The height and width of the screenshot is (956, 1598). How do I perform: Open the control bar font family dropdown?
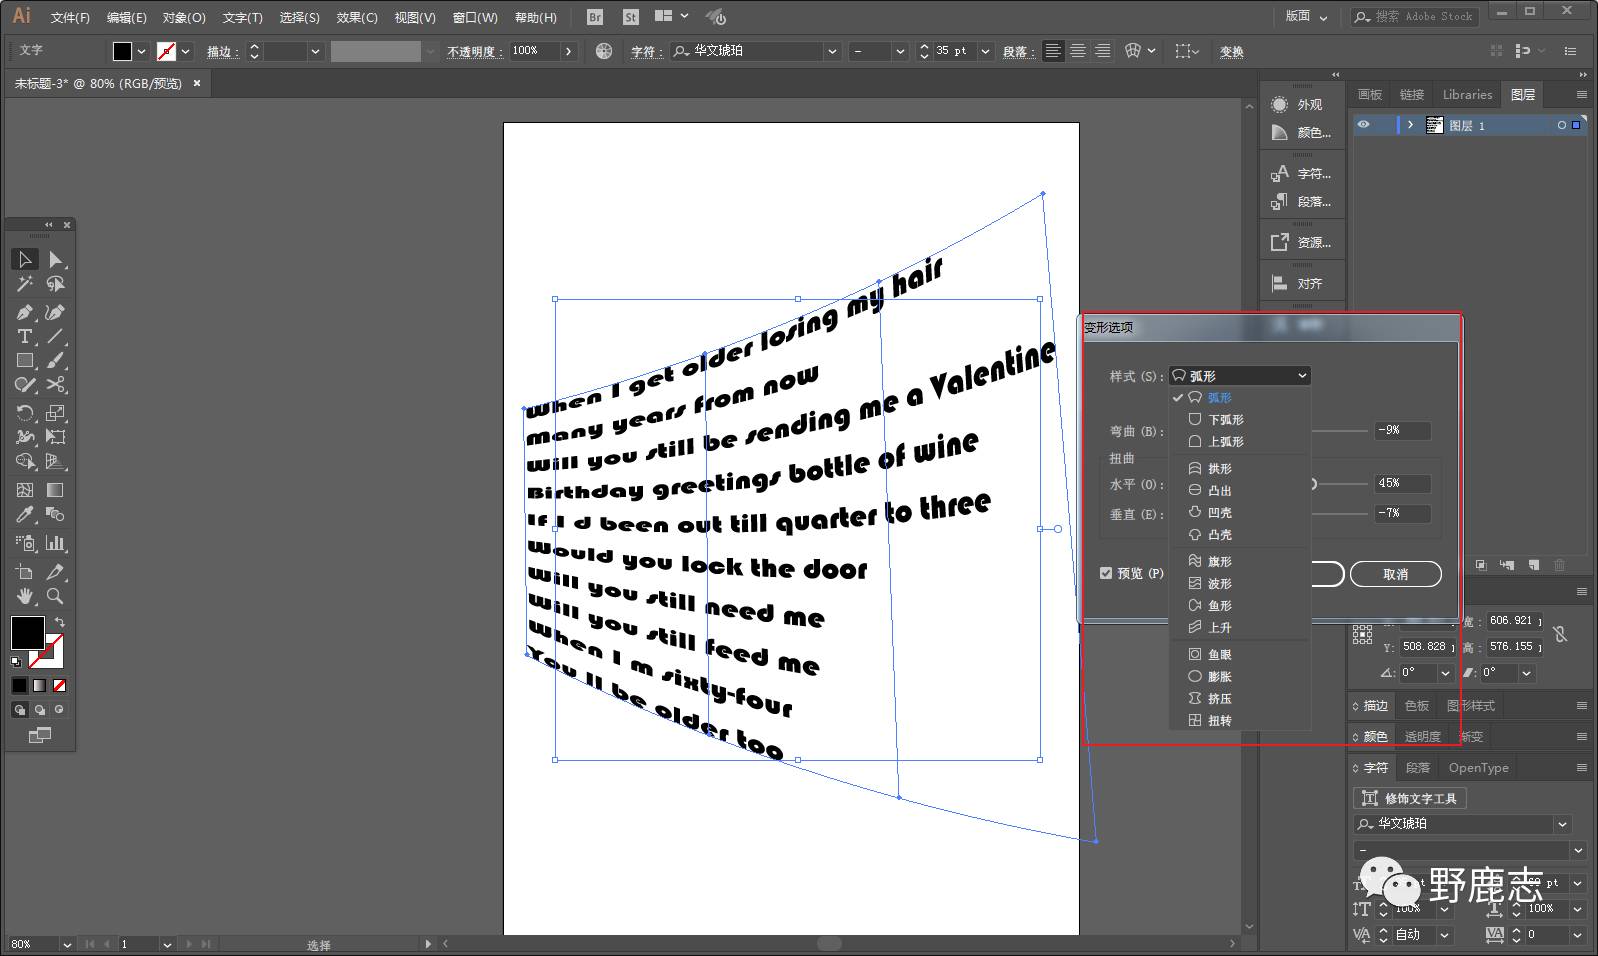[832, 51]
